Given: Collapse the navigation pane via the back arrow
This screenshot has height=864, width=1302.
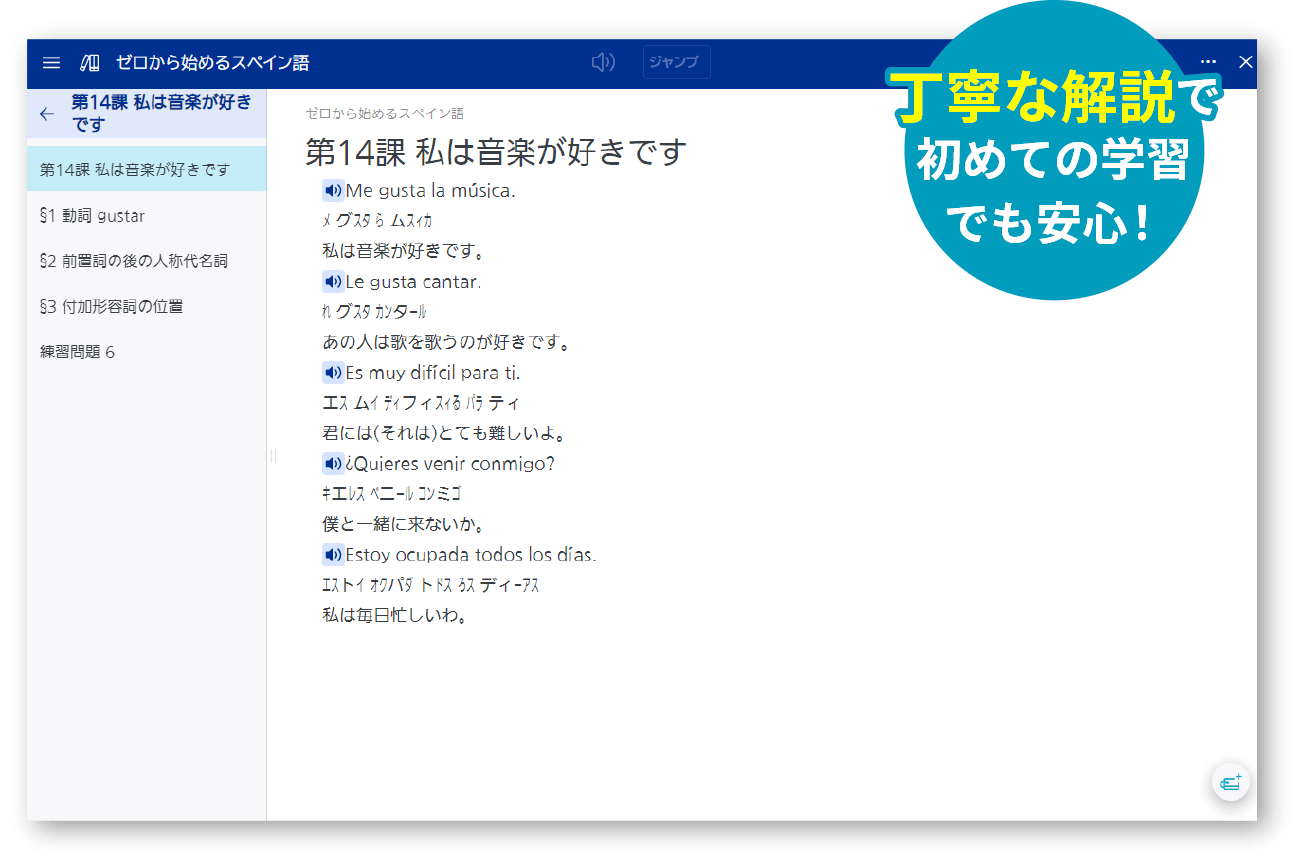Looking at the screenshot, I should click(46, 114).
